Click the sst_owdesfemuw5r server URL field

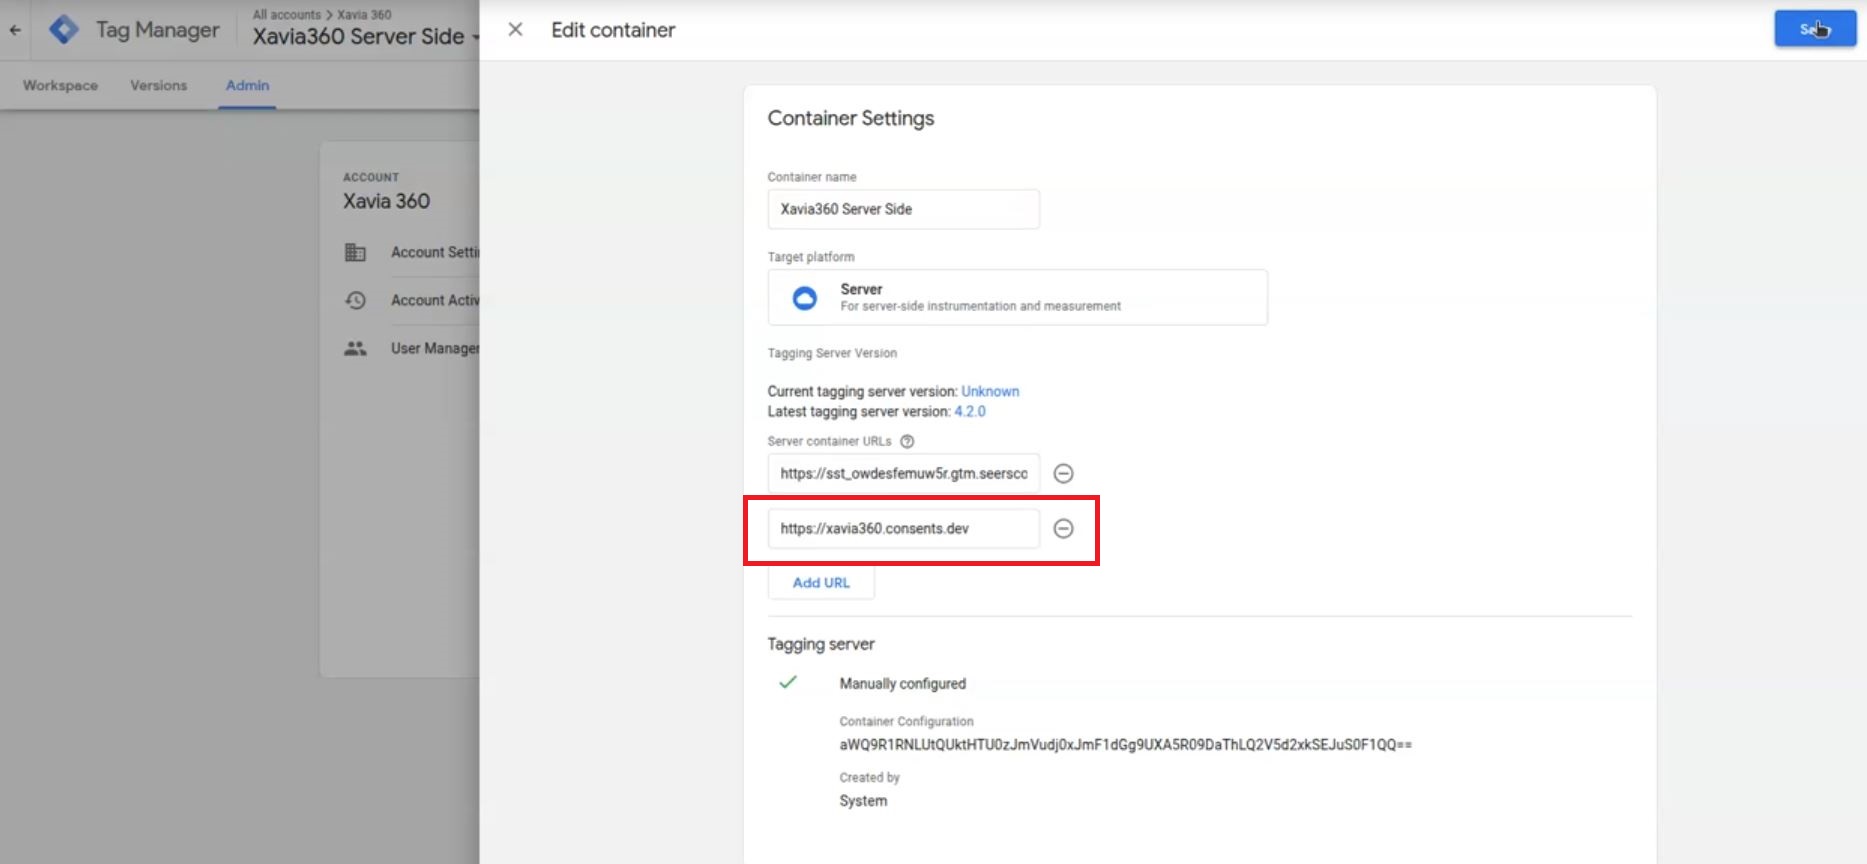903,473
